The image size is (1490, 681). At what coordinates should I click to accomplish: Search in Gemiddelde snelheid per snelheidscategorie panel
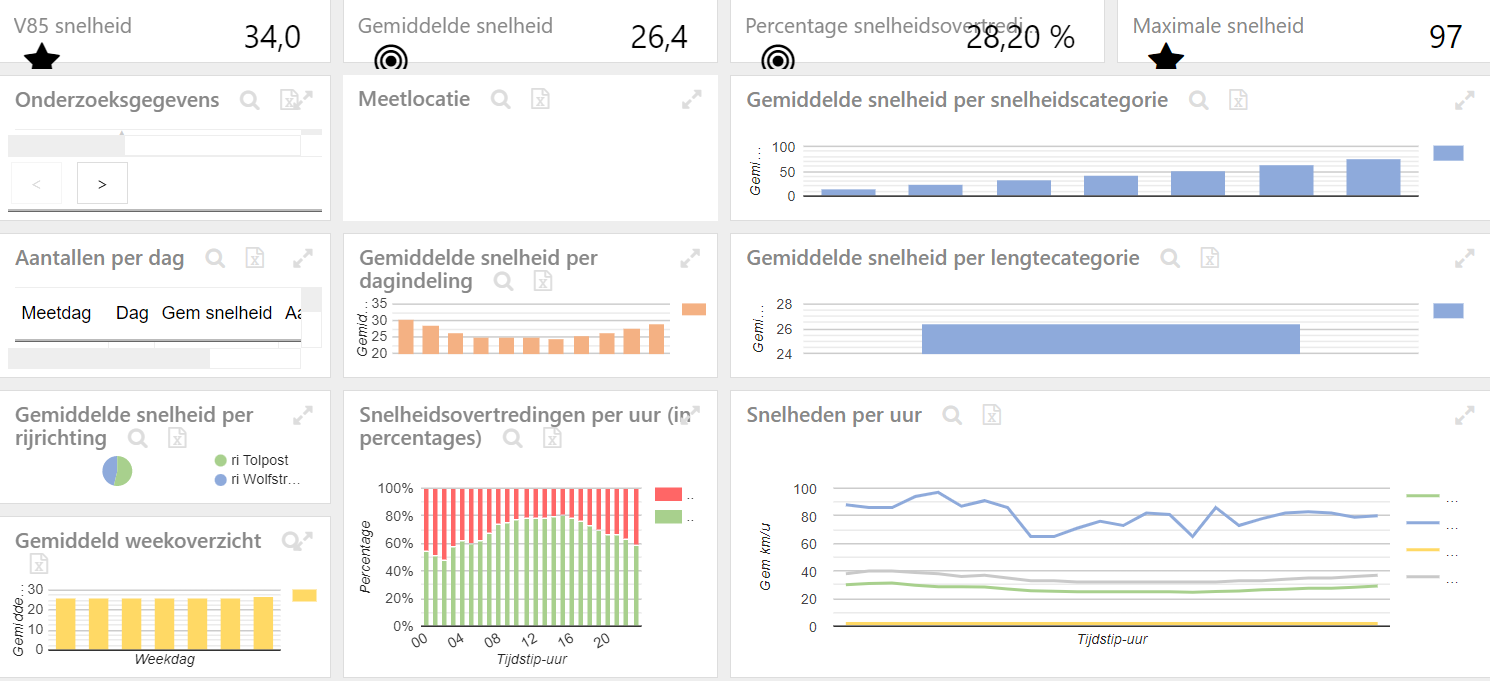1199,100
